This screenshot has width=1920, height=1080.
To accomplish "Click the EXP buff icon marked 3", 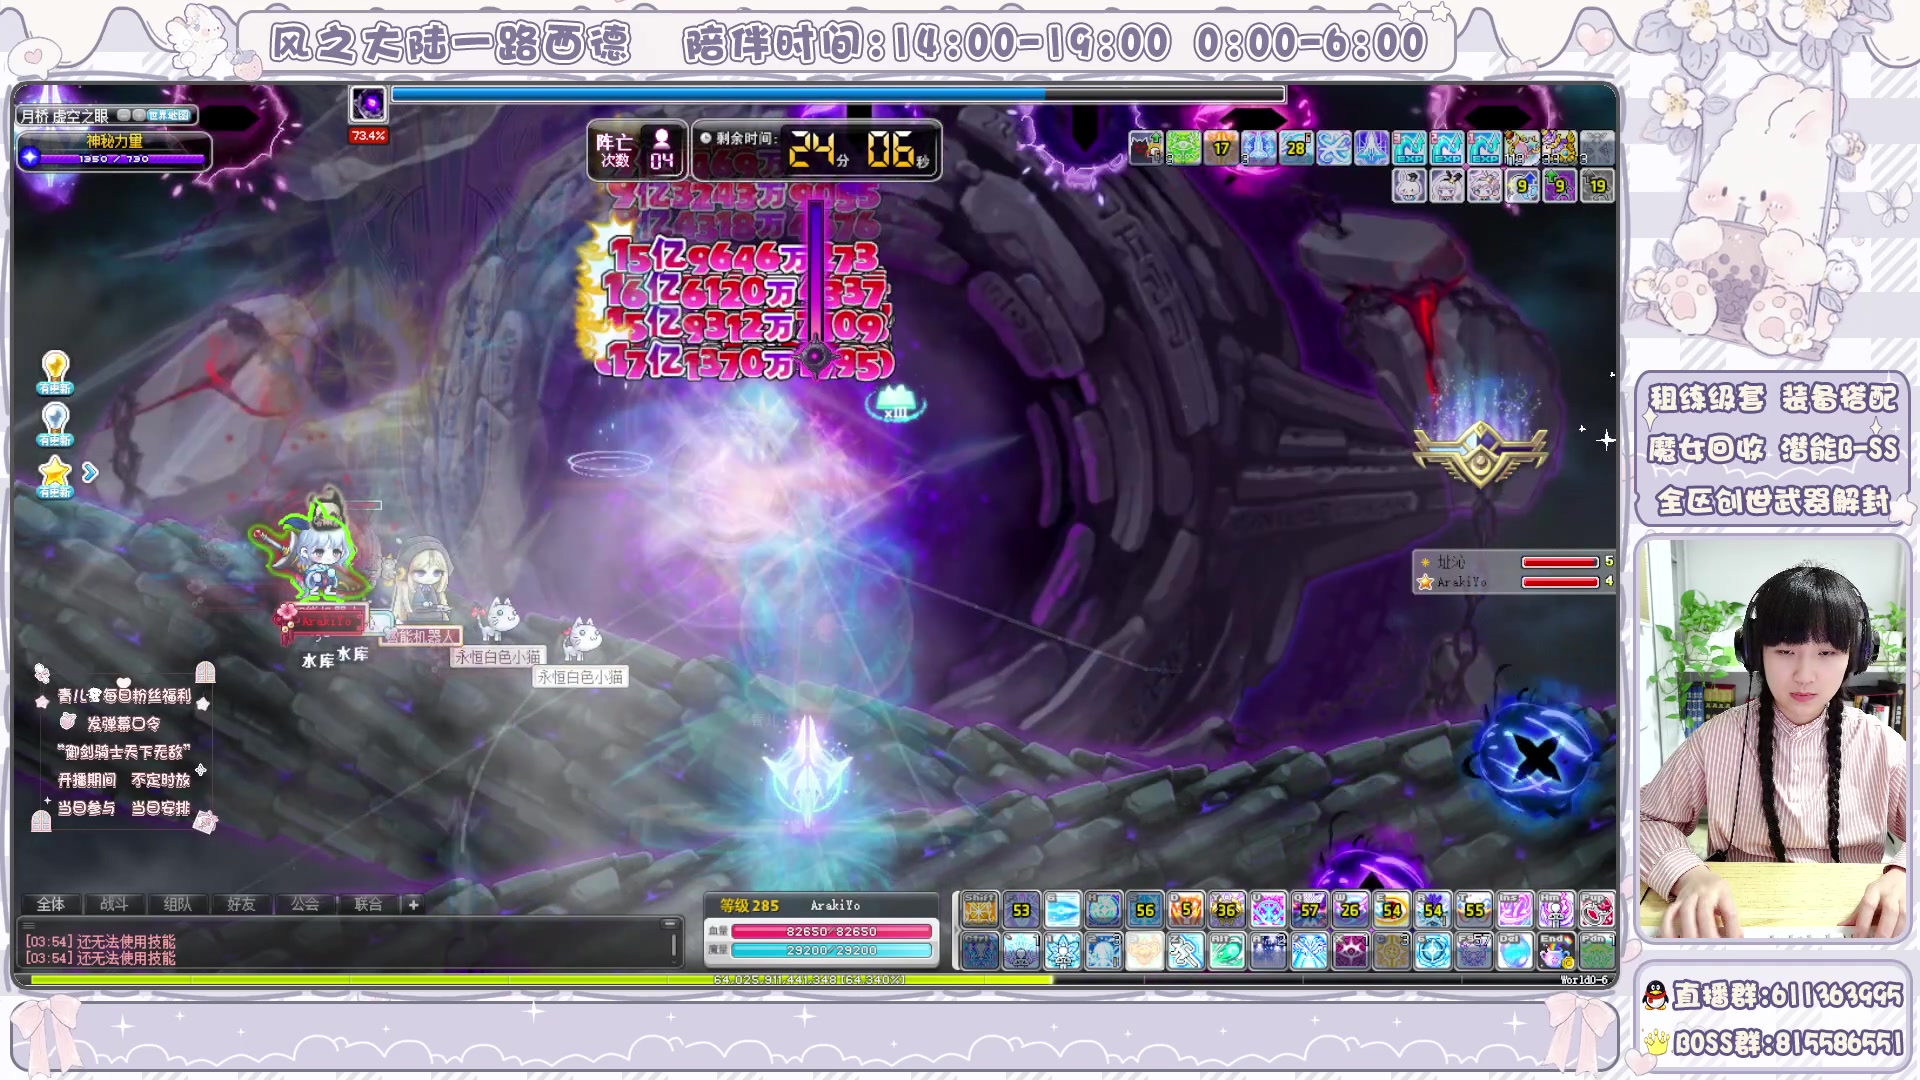I will click(x=1409, y=148).
